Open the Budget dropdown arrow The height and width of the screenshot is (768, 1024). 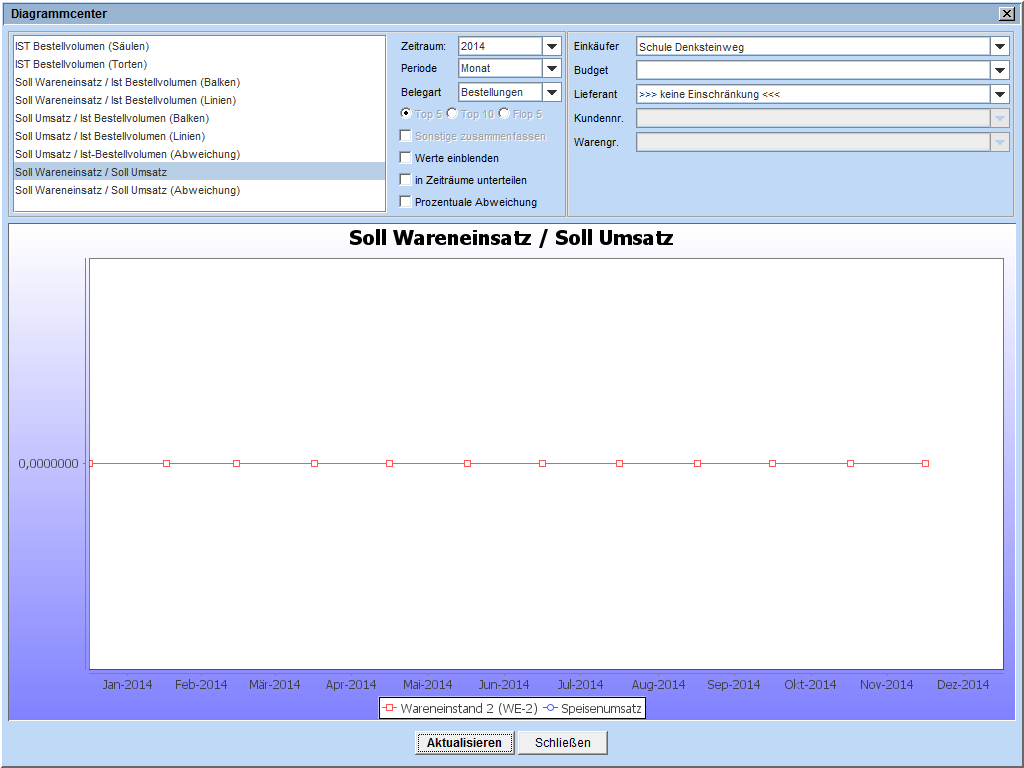pos(999,70)
